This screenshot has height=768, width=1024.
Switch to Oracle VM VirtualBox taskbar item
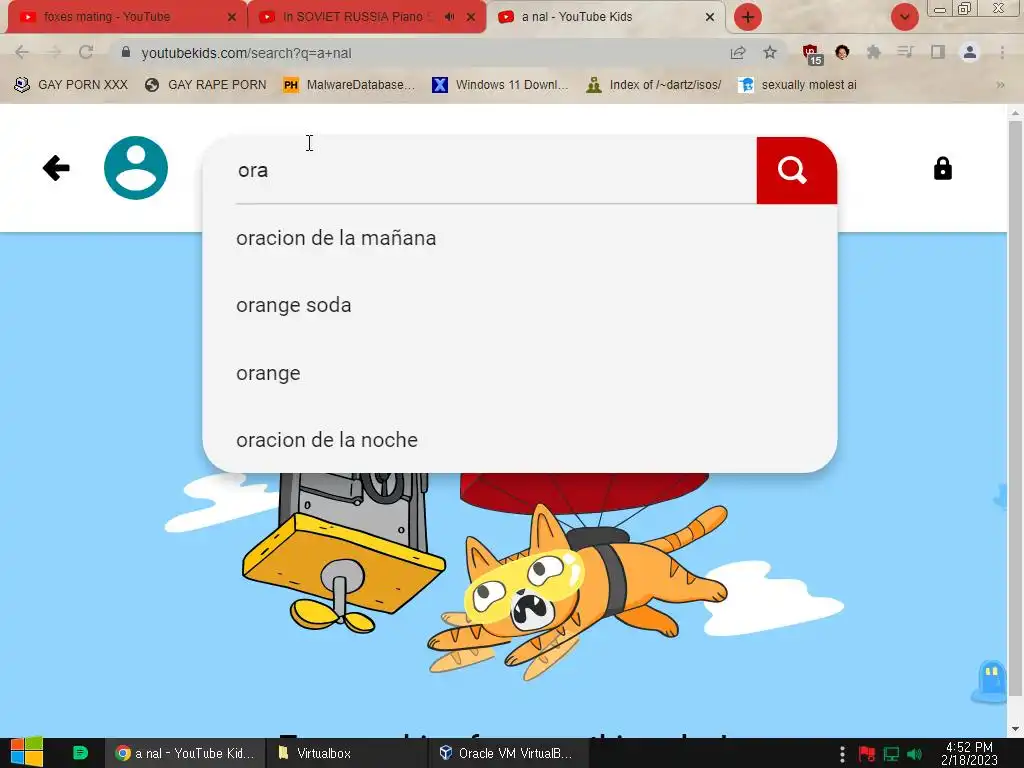[507, 753]
